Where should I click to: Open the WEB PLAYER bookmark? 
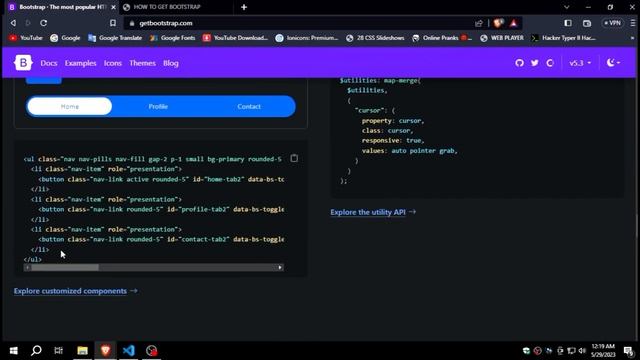pyautogui.click(x=502, y=38)
